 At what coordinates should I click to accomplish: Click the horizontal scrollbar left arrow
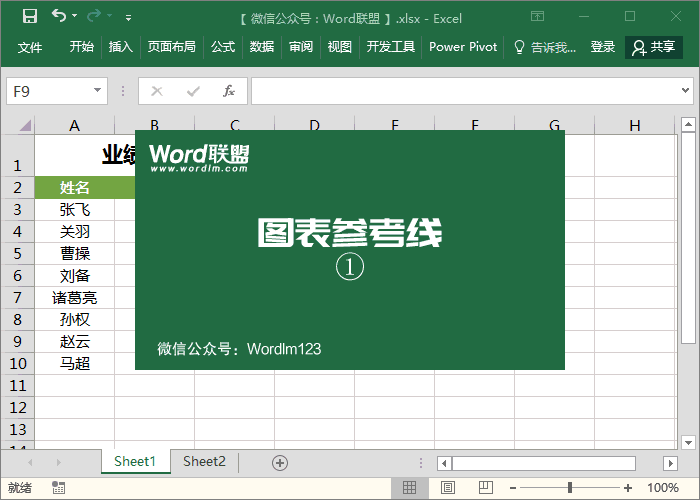[444, 463]
